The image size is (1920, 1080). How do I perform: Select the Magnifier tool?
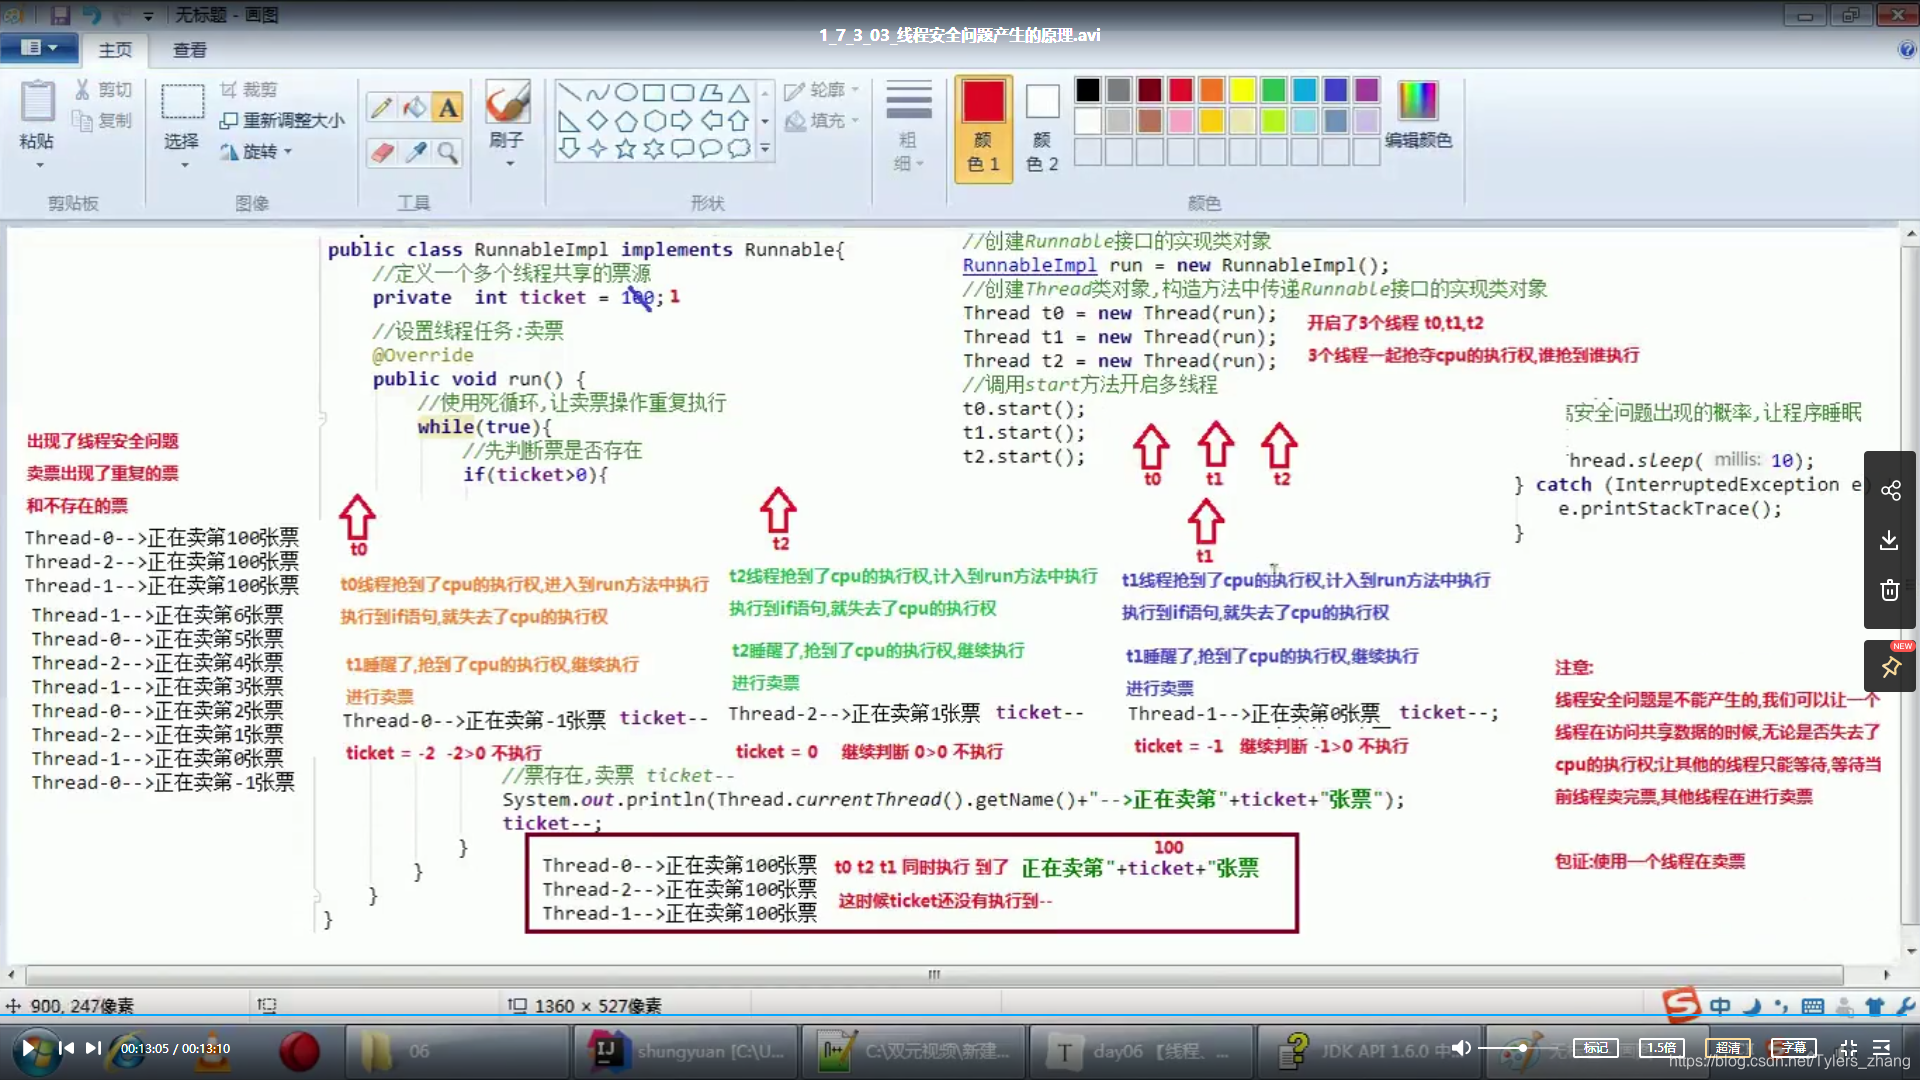click(448, 152)
